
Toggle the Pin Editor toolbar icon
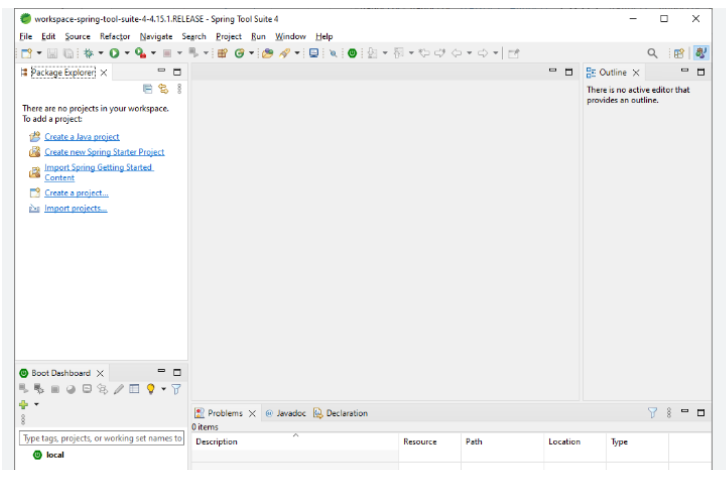tap(513, 53)
